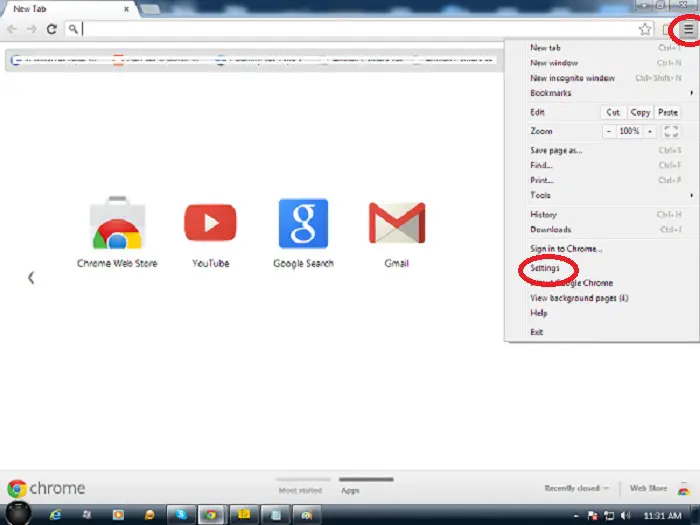Switch to Skype in the taskbar
700x525 pixels.
coord(181,515)
